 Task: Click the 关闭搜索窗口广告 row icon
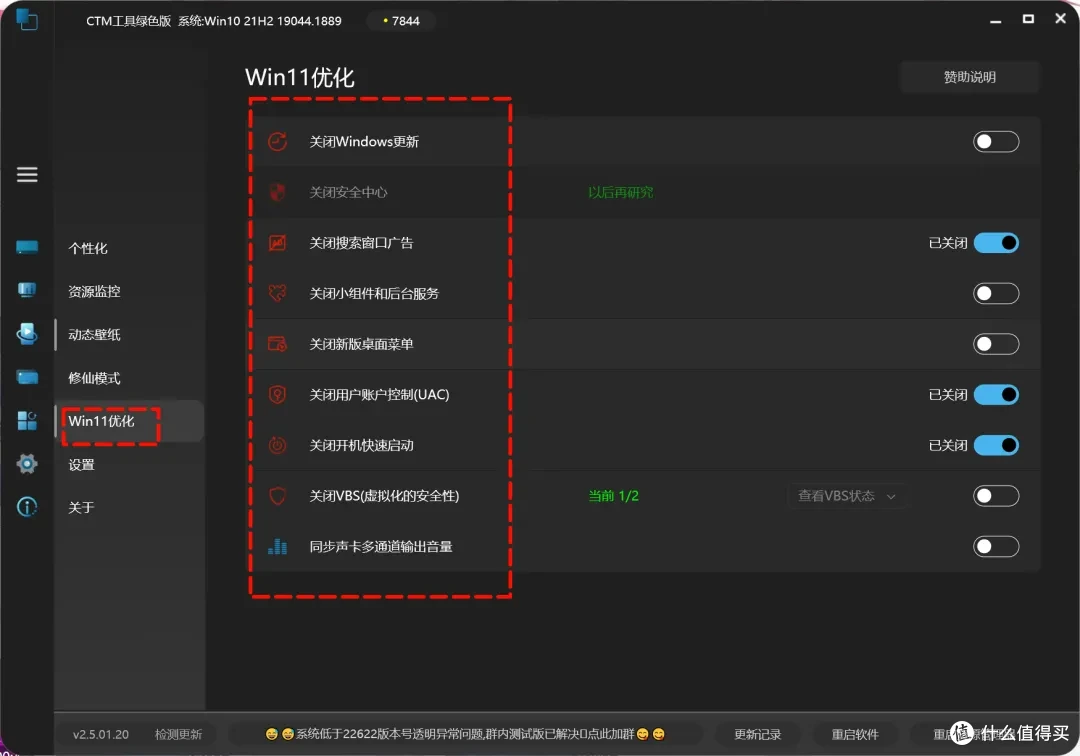pyautogui.click(x=278, y=243)
